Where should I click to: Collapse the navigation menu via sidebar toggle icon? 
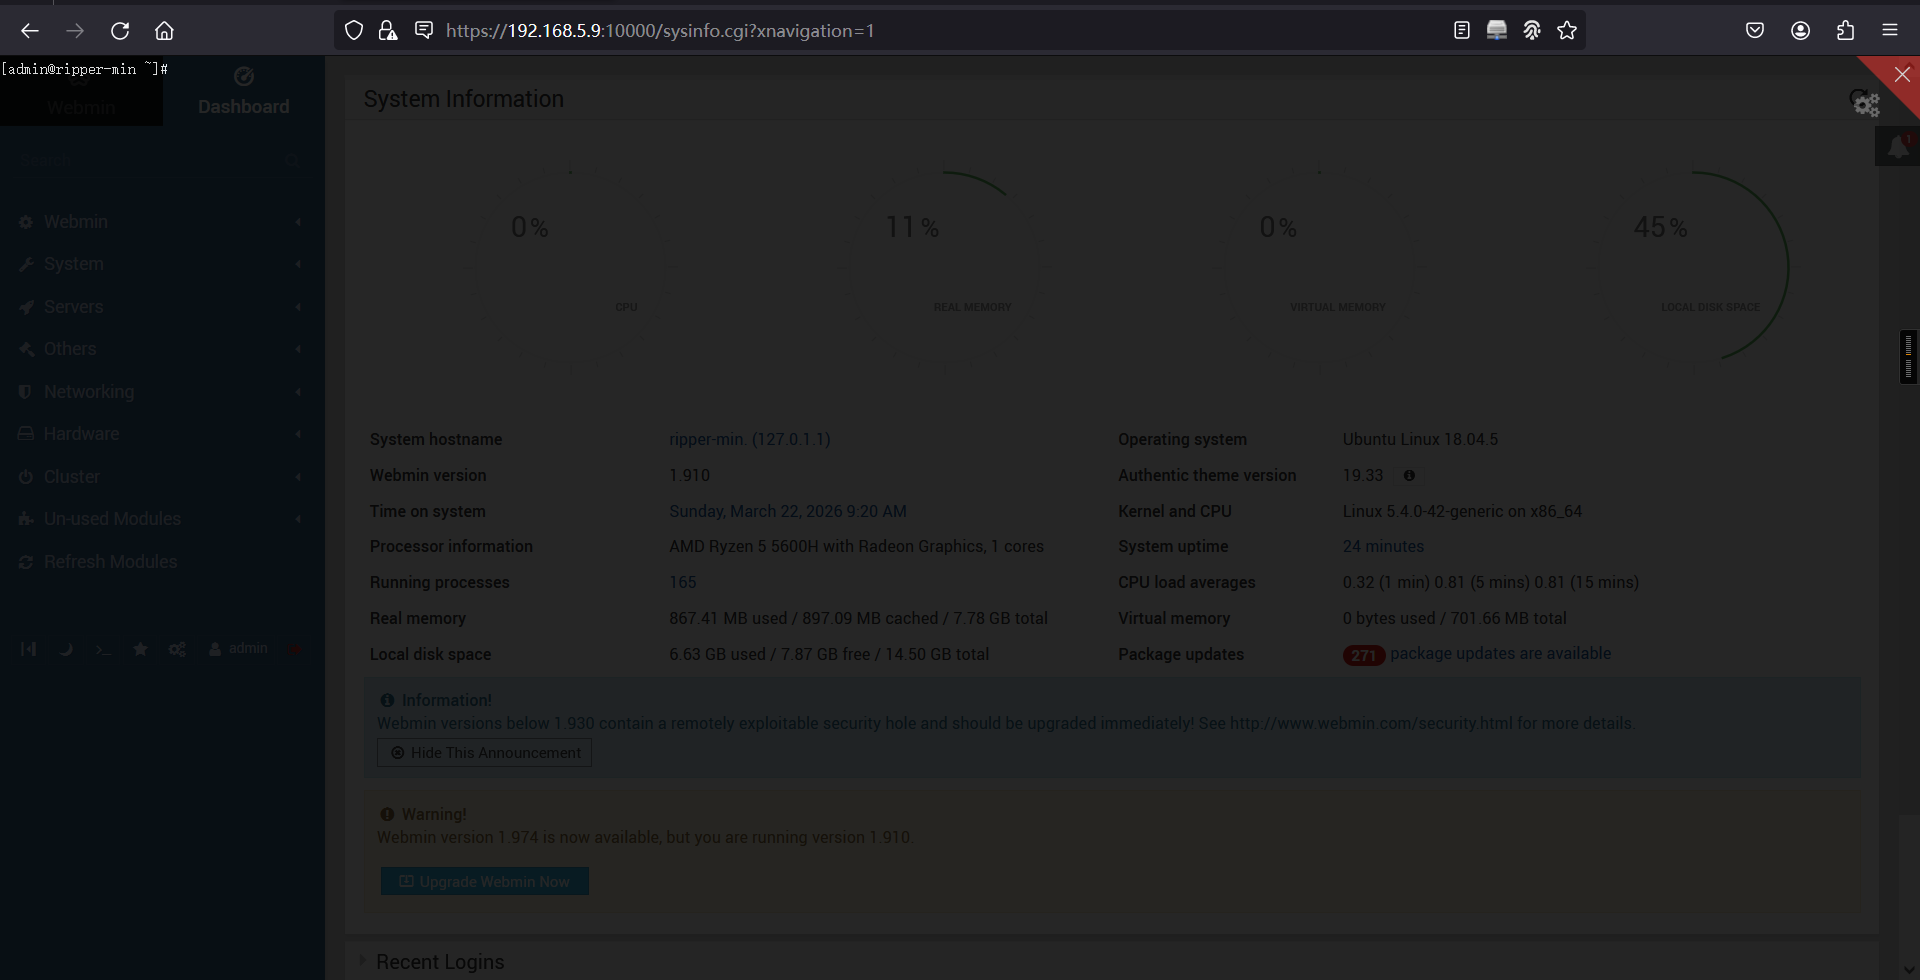pyautogui.click(x=28, y=649)
